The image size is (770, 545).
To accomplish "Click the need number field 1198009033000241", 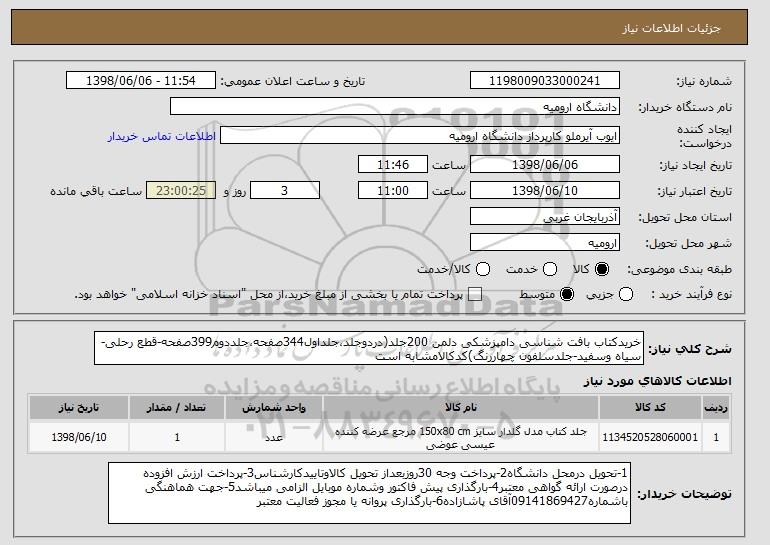I will coord(545,81).
